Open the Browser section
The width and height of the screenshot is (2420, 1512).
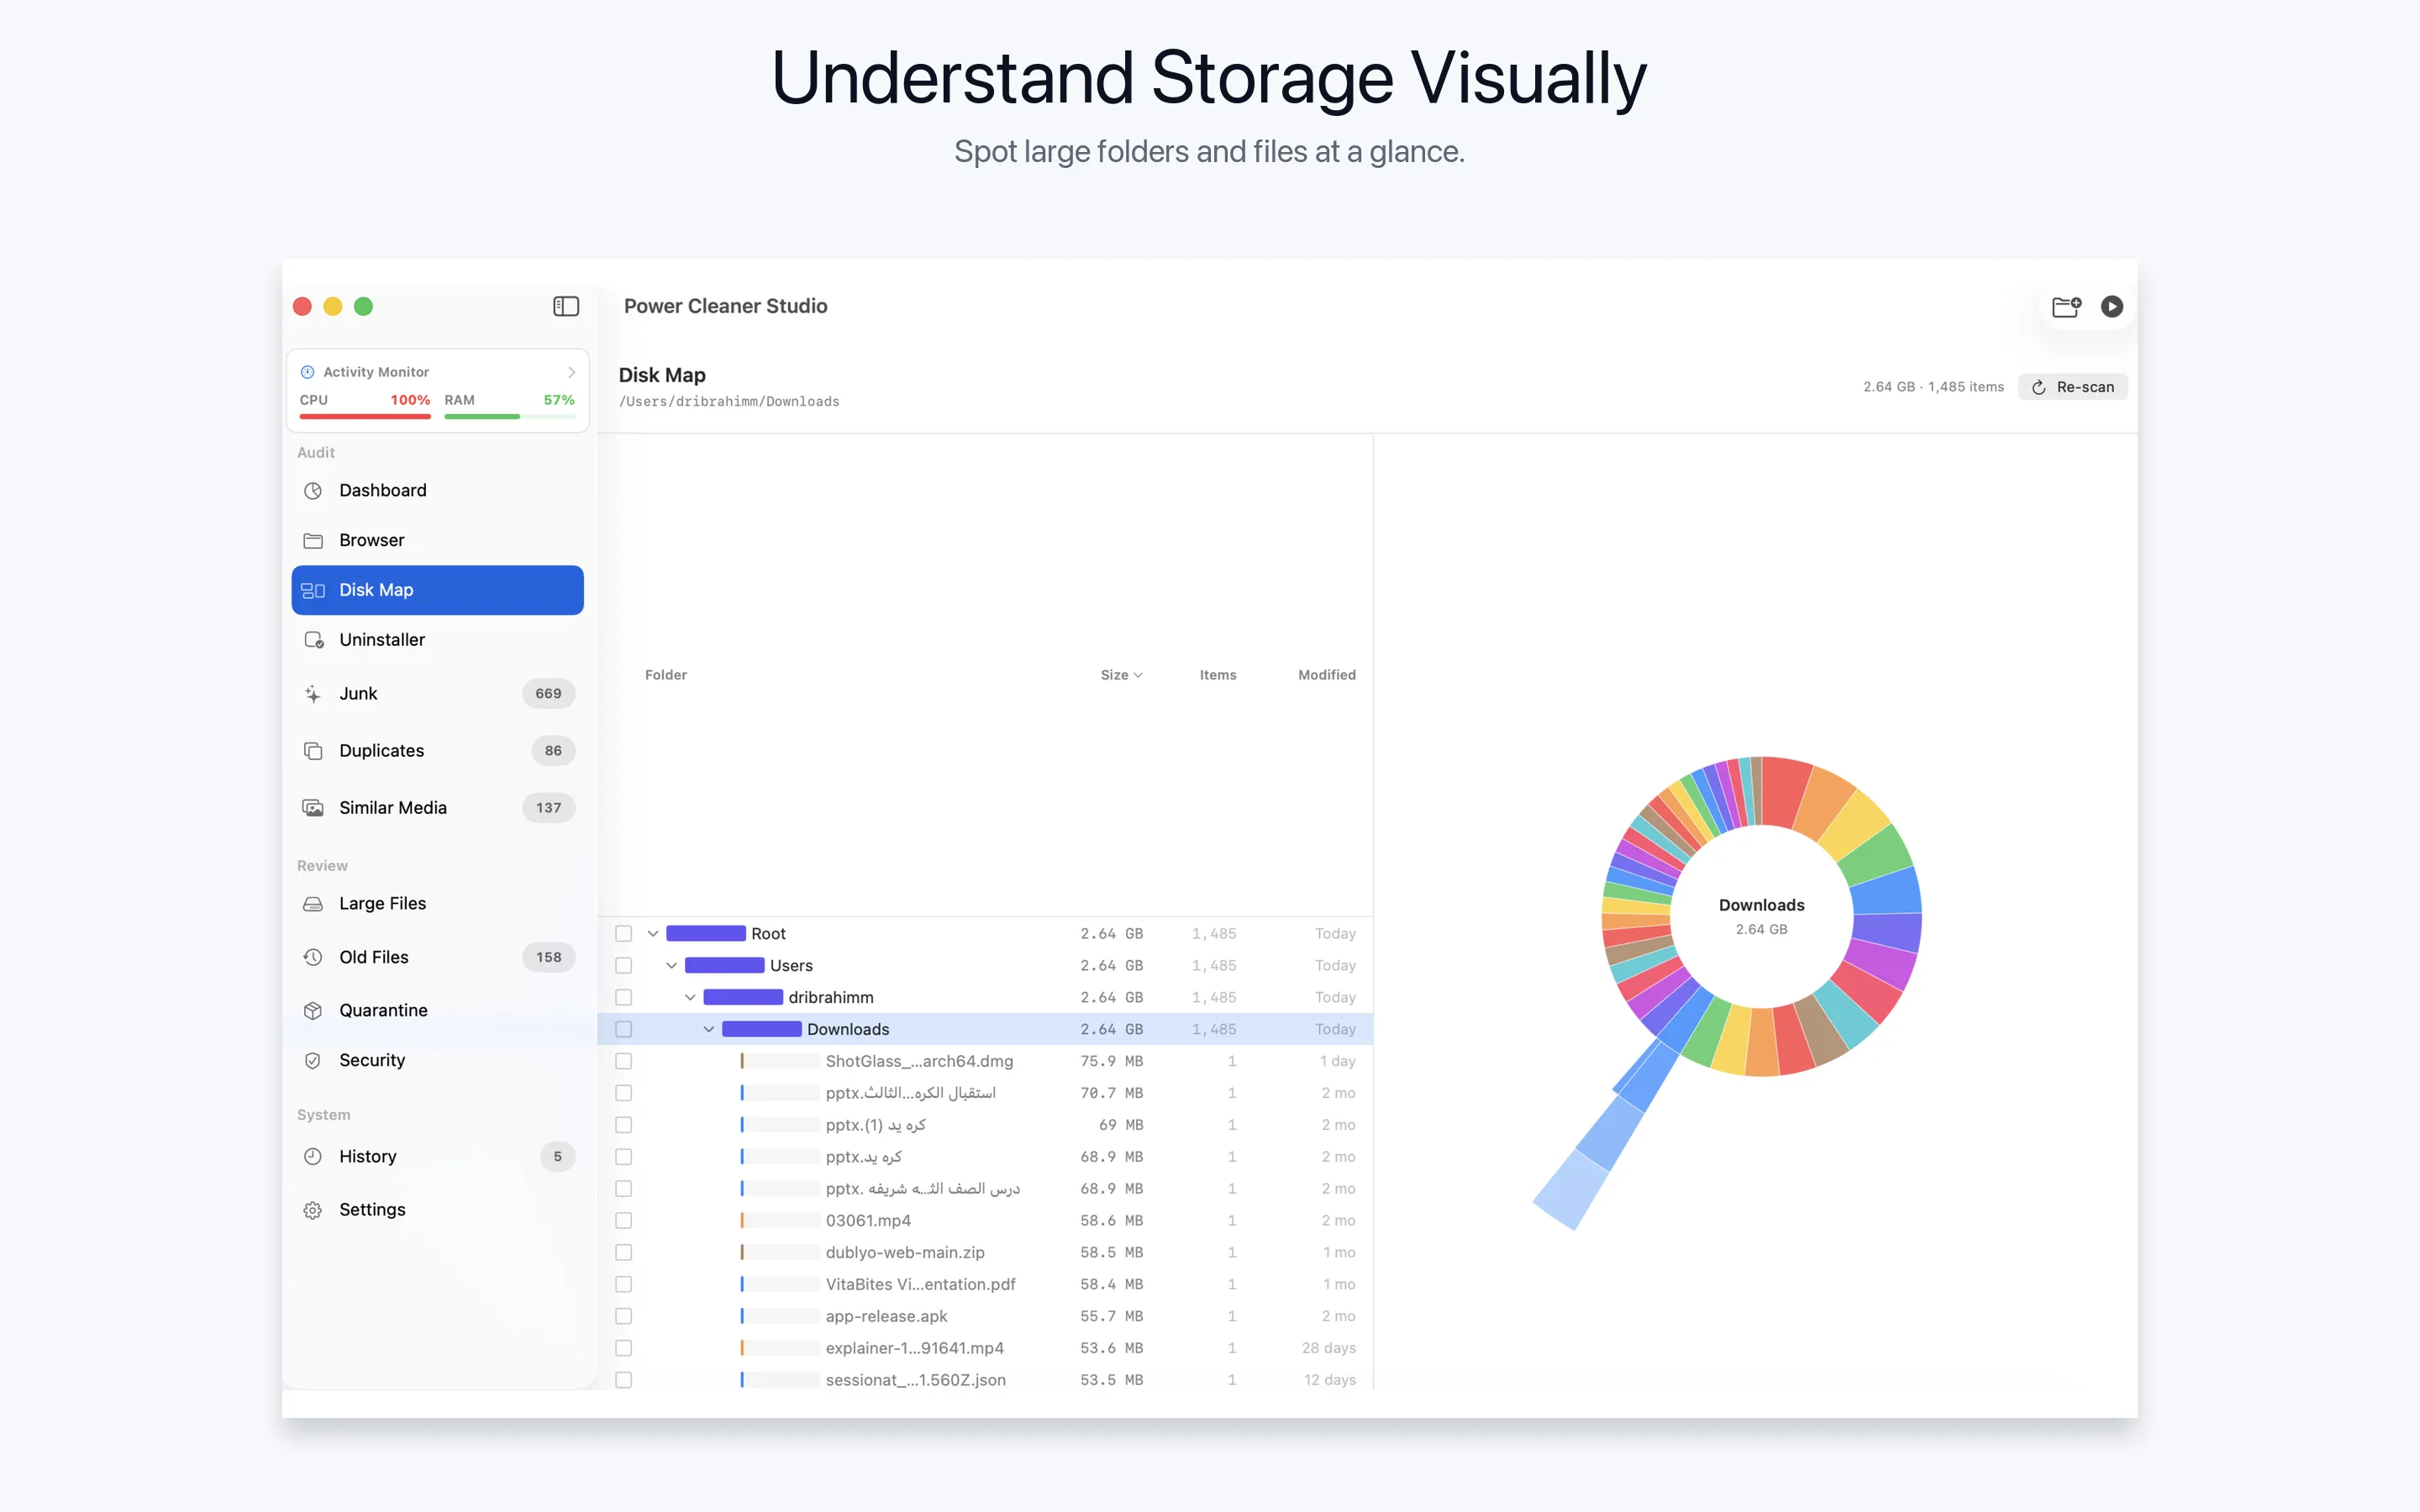pyautogui.click(x=437, y=540)
